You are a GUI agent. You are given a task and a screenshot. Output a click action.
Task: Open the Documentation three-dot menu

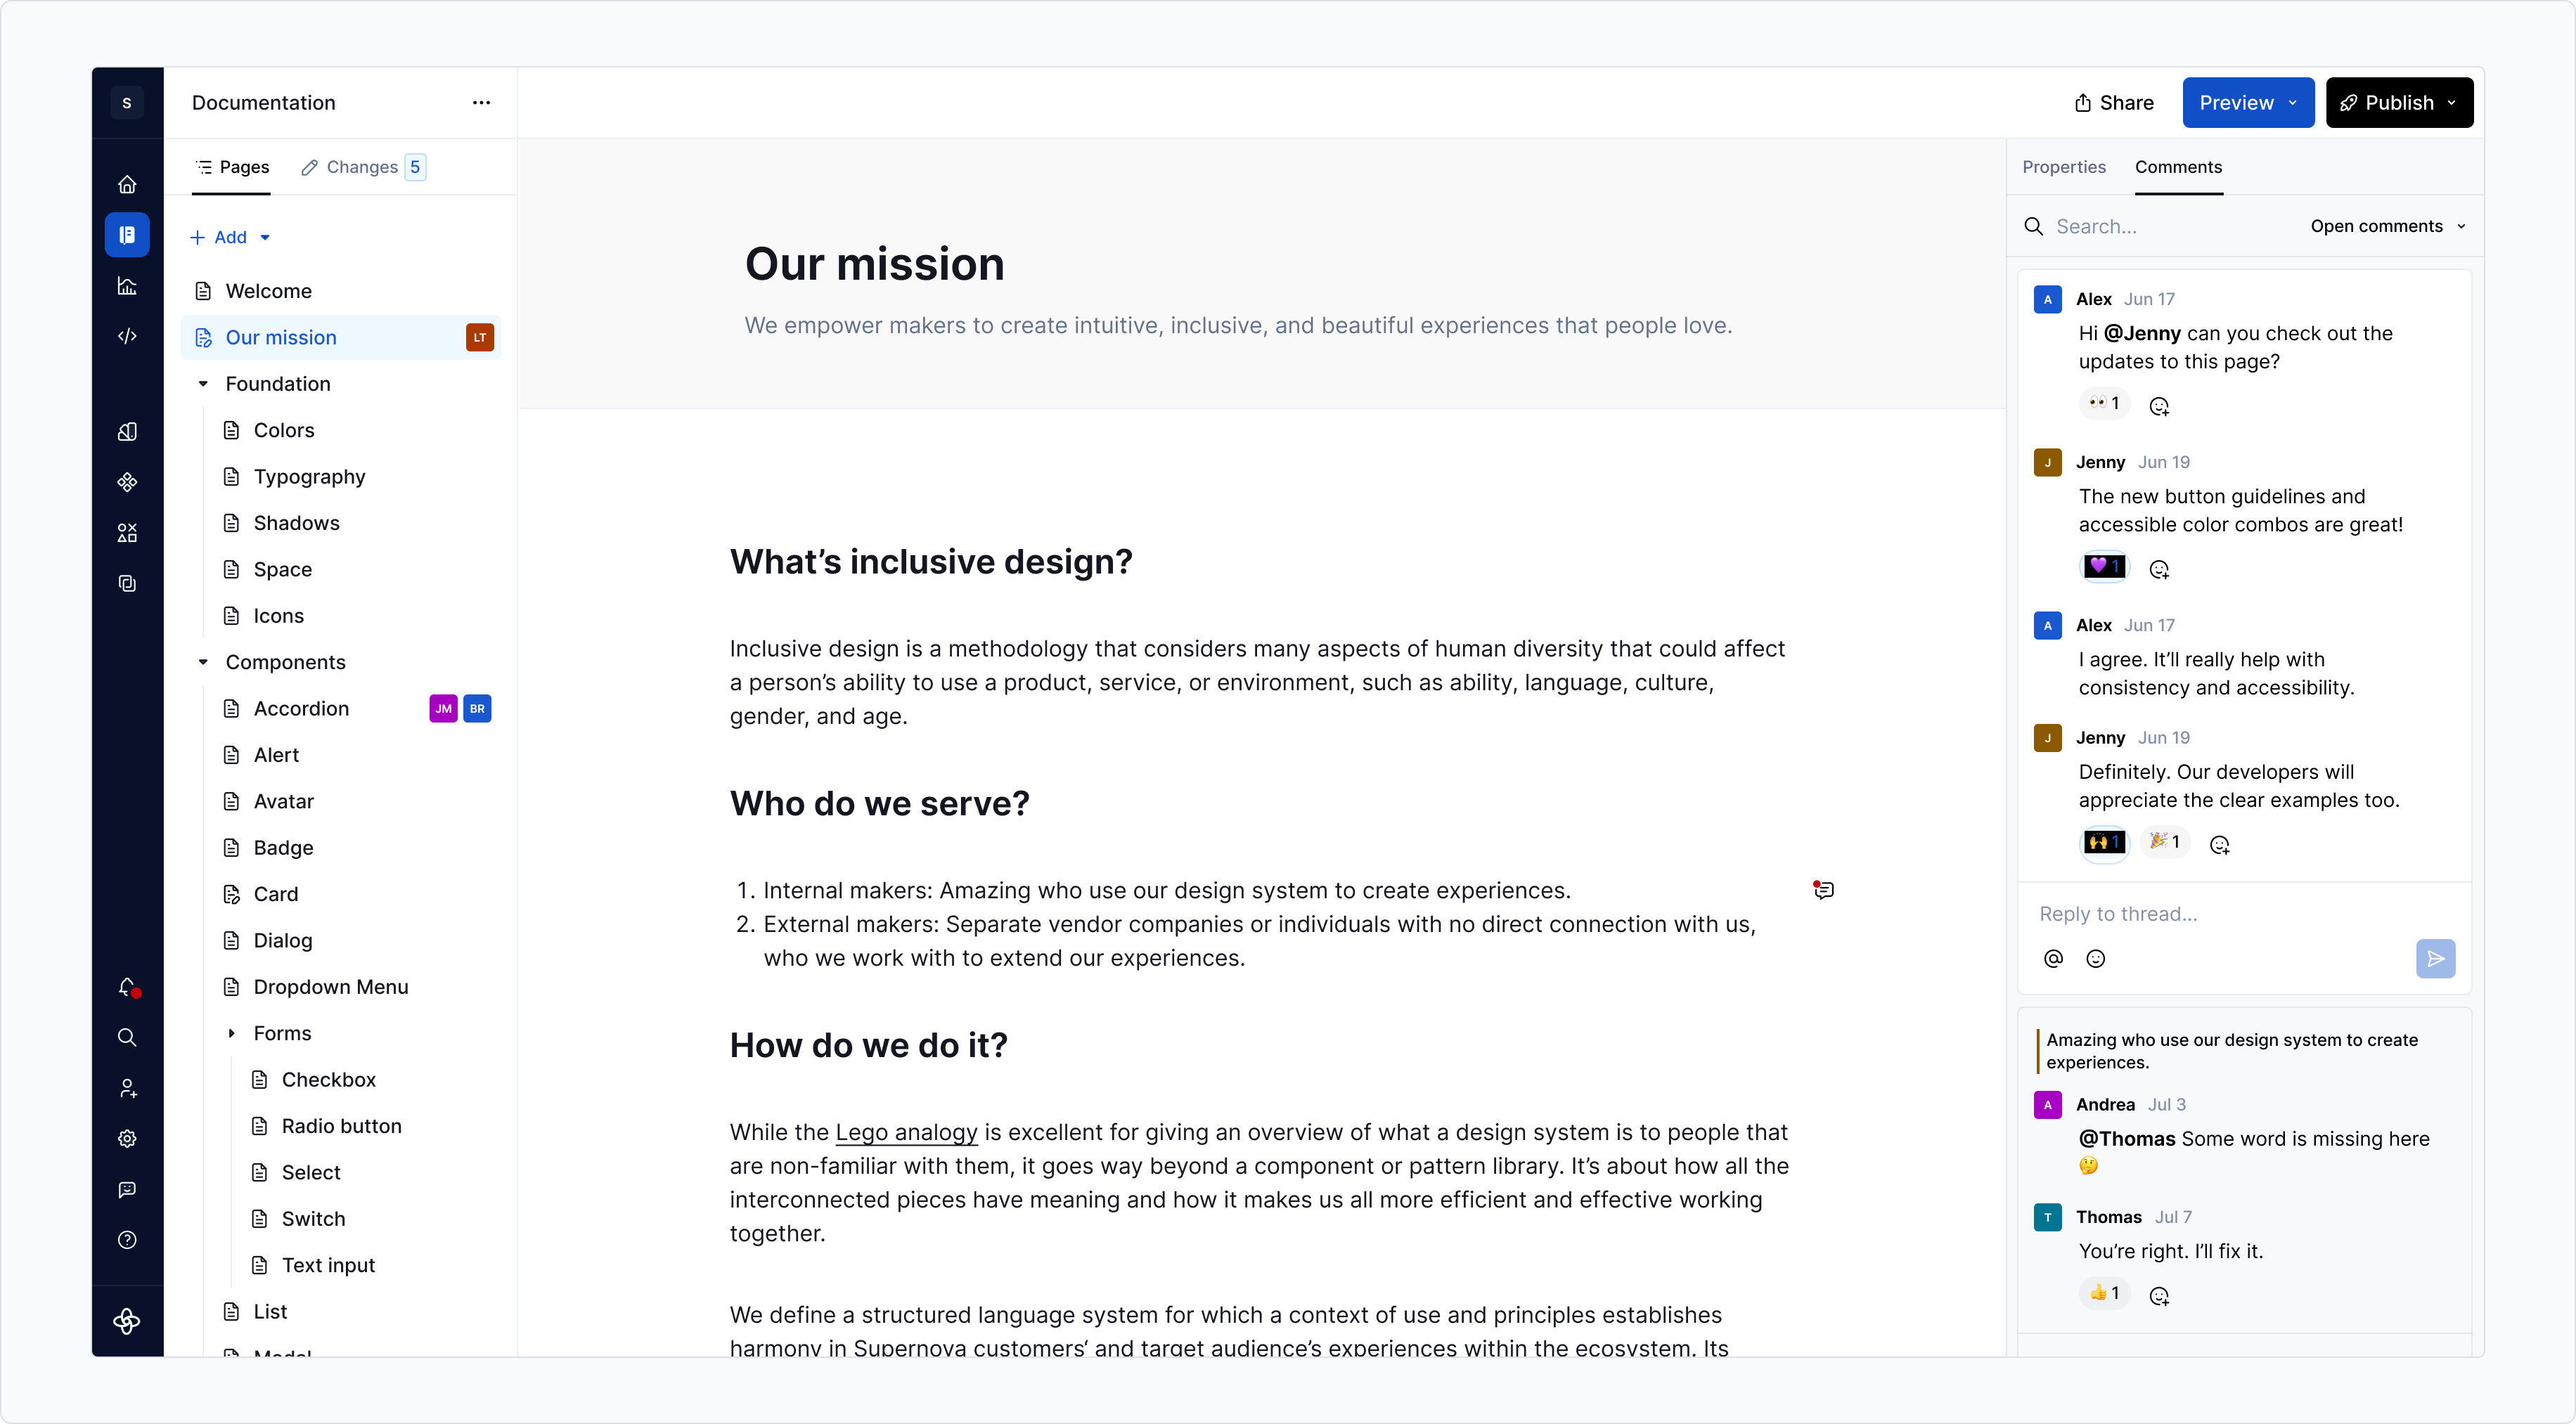[x=481, y=102]
